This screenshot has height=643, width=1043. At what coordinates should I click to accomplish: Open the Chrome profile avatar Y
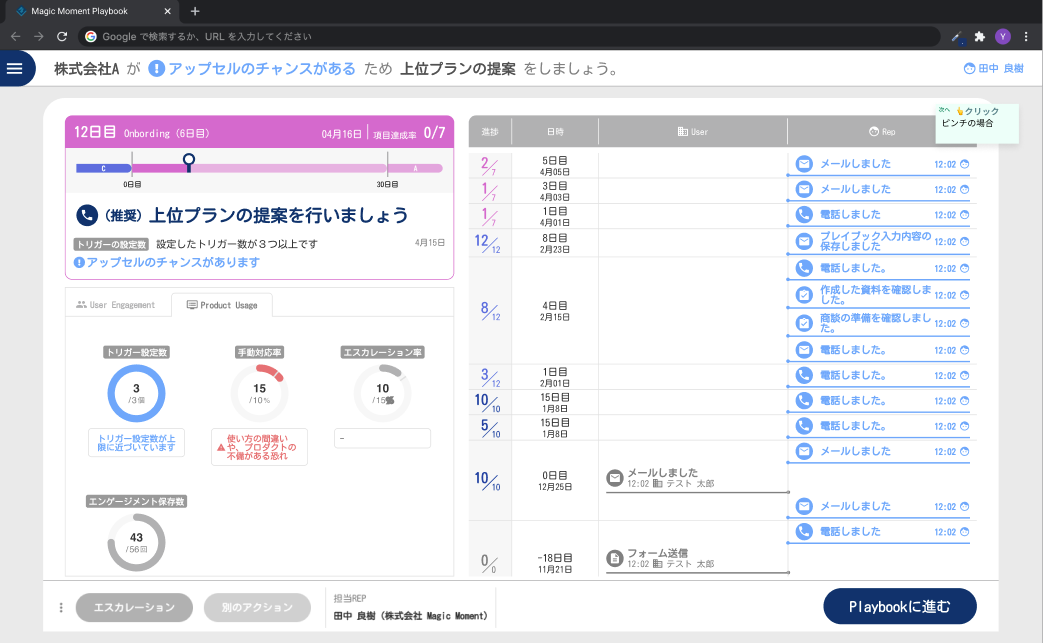[1002, 37]
